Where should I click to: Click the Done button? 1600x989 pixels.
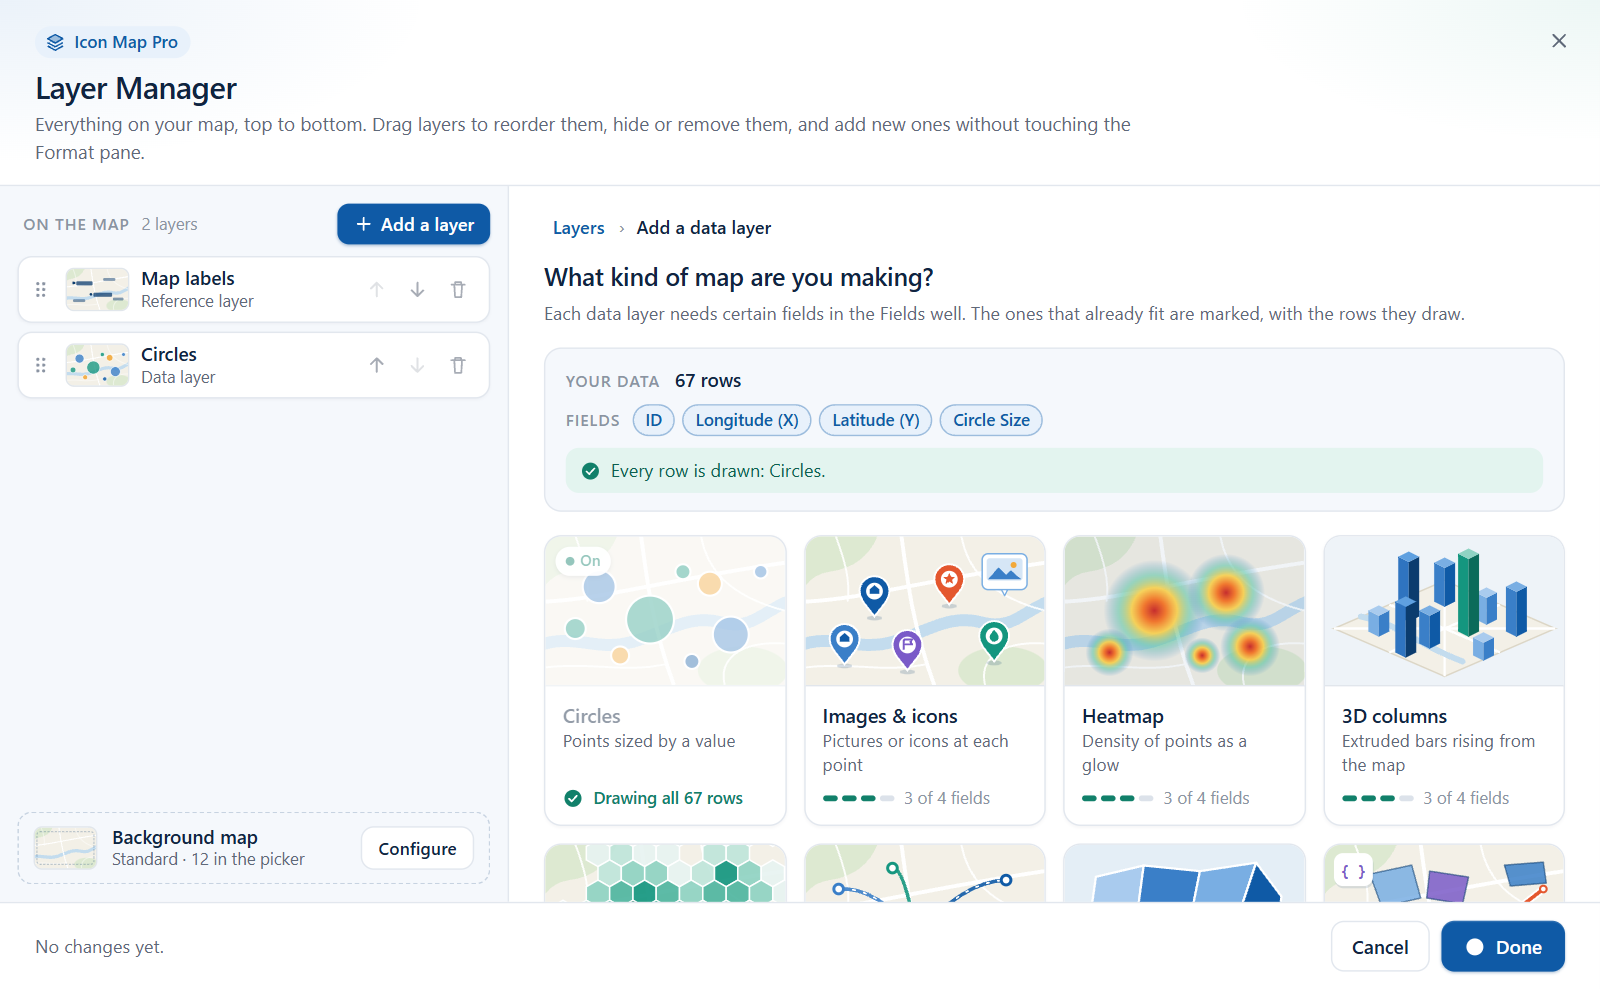coord(1503,946)
